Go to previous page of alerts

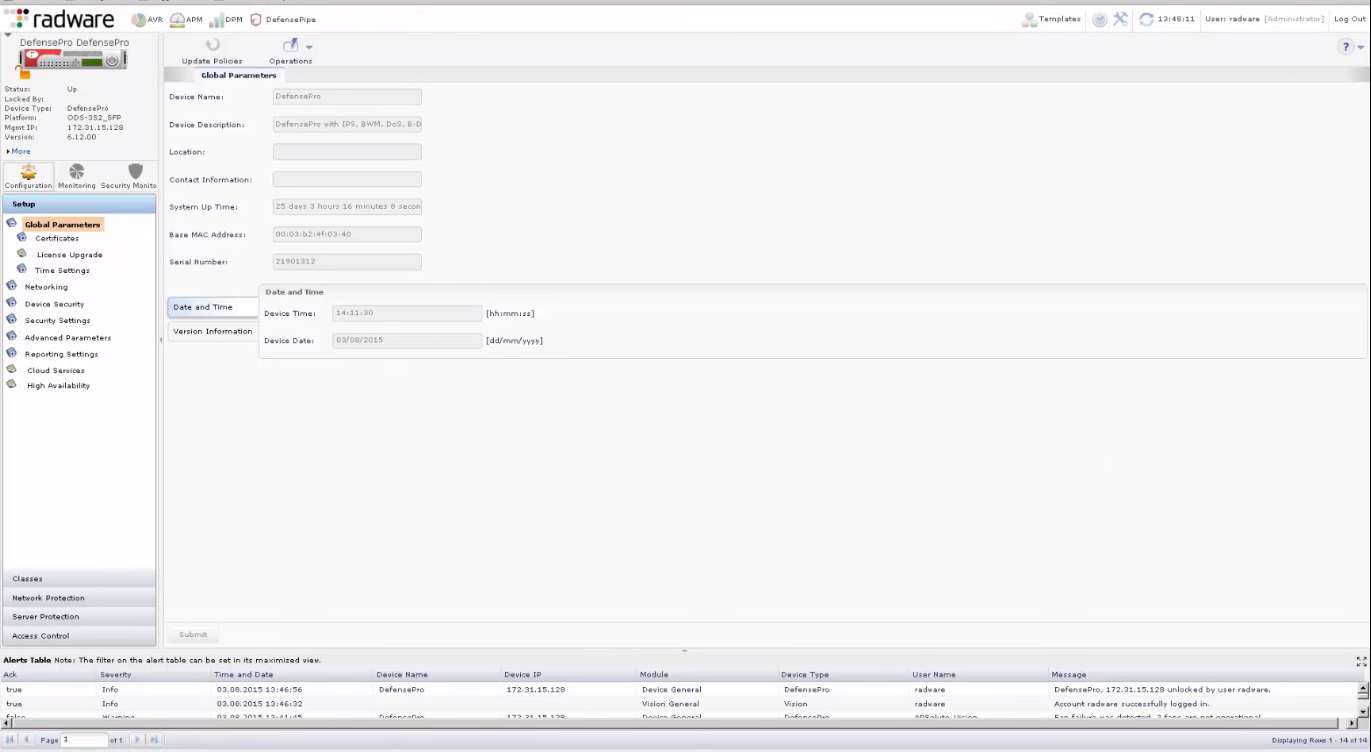(x=25, y=740)
